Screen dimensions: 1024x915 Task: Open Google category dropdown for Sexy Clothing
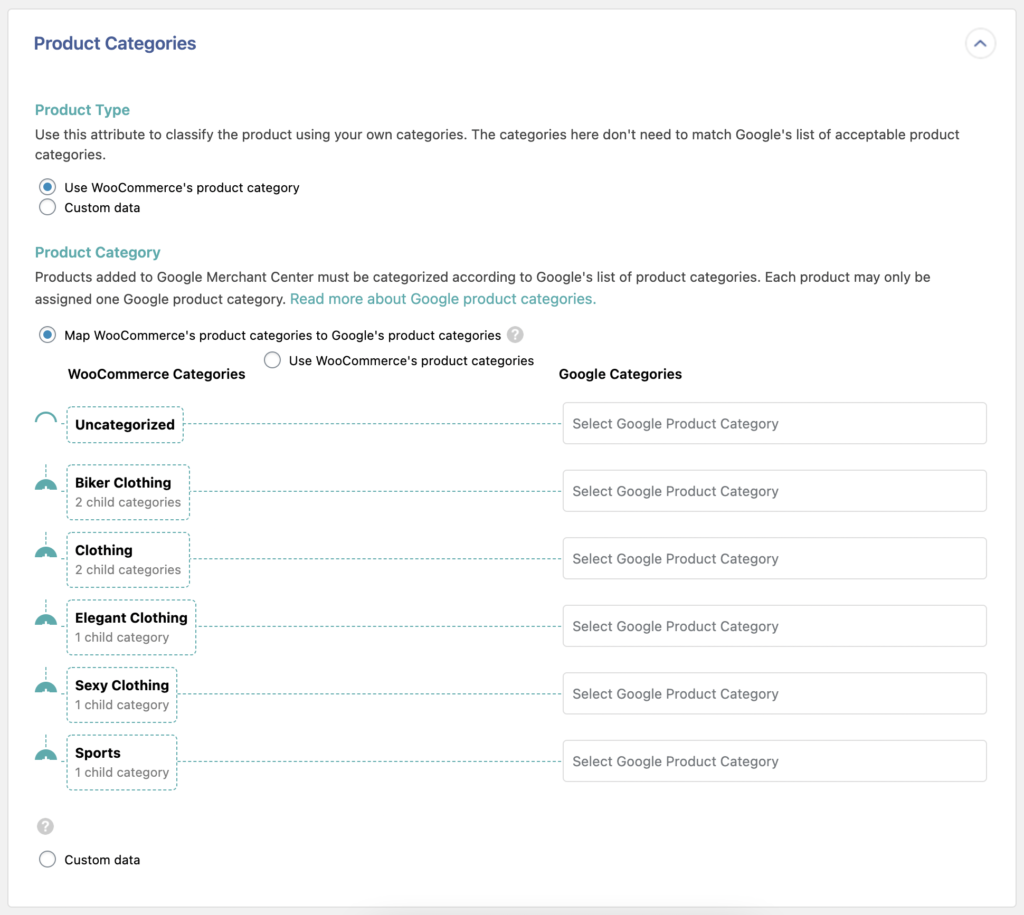pos(774,693)
